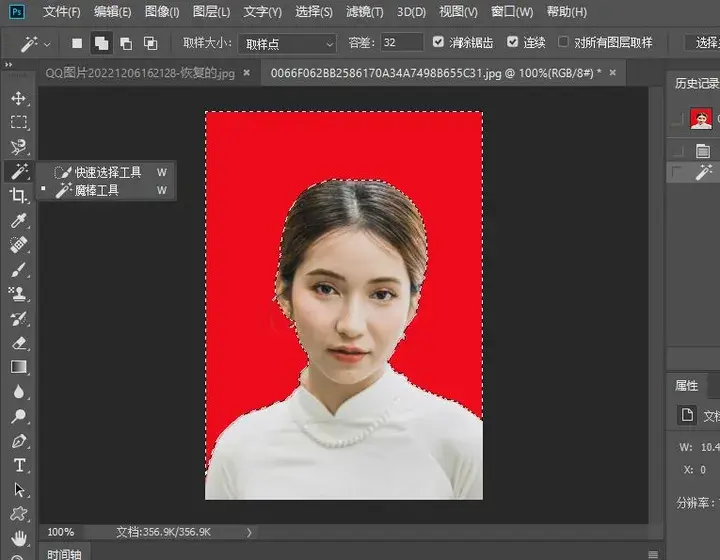The height and width of the screenshot is (560, 720).
Task: Toggle the 消除锯齿 (anti-alias) checkbox
Action: (x=440, y=43)
